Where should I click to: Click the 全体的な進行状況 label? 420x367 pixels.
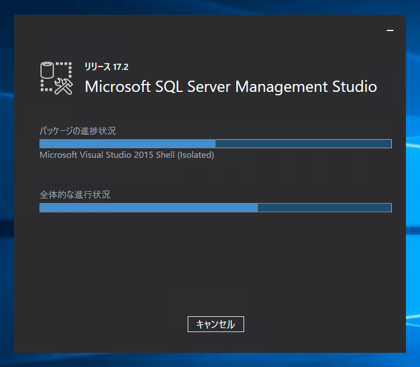[x=75, y=195]
